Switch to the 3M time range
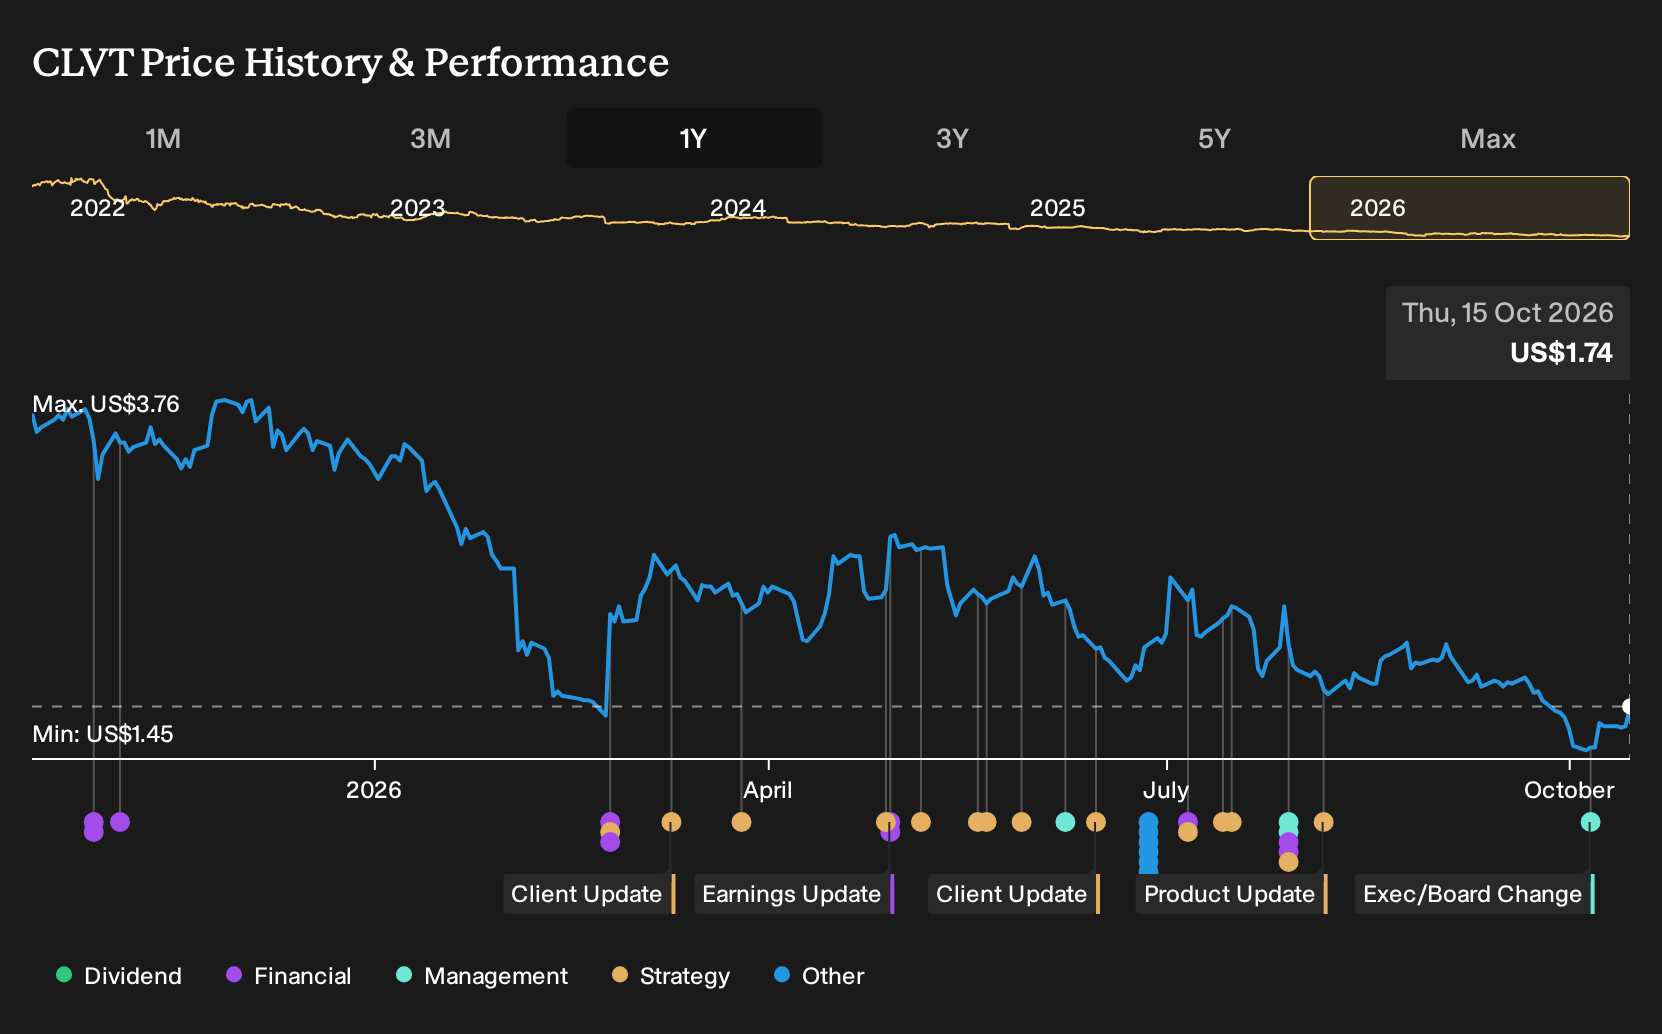 coord(430,138)
